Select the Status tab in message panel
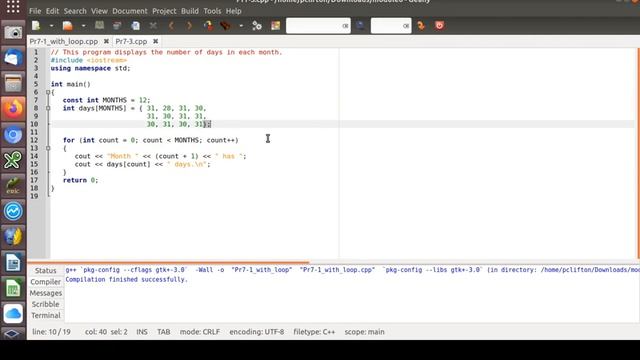Image resolution: width=640 pixels, height=360 pixels. click(x=45, y=271)
